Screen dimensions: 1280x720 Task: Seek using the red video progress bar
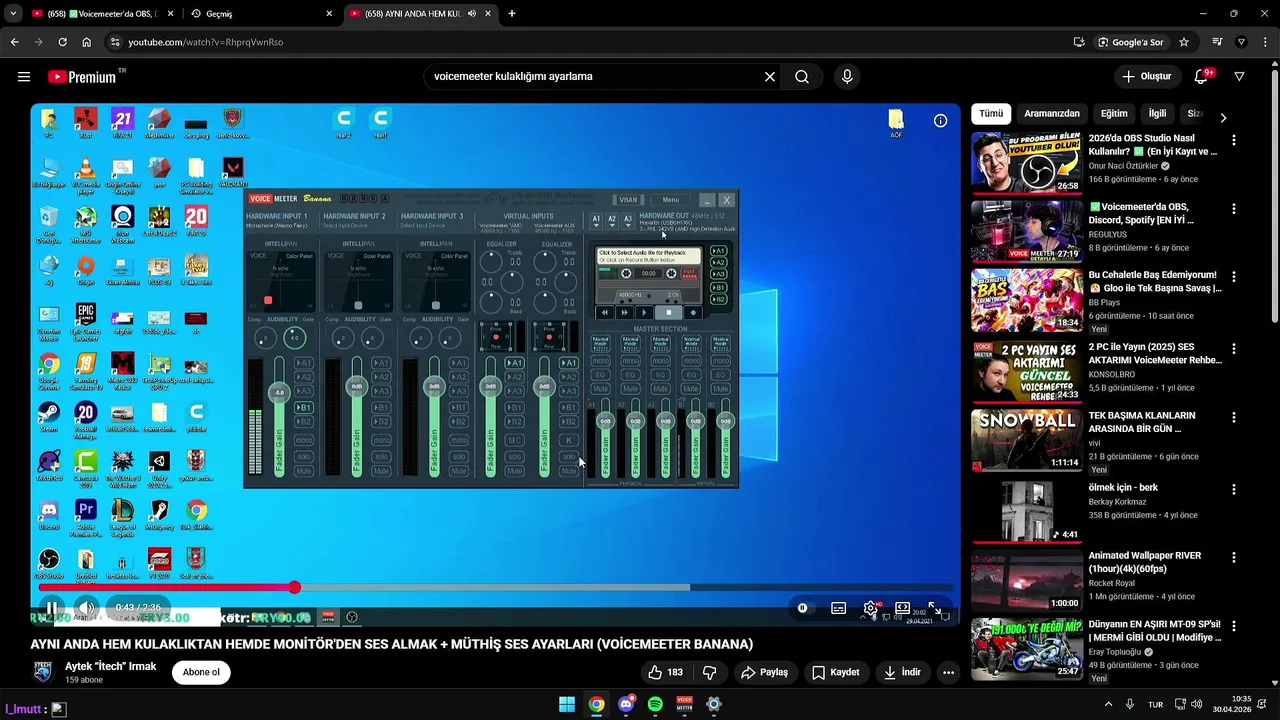(495, 588)
